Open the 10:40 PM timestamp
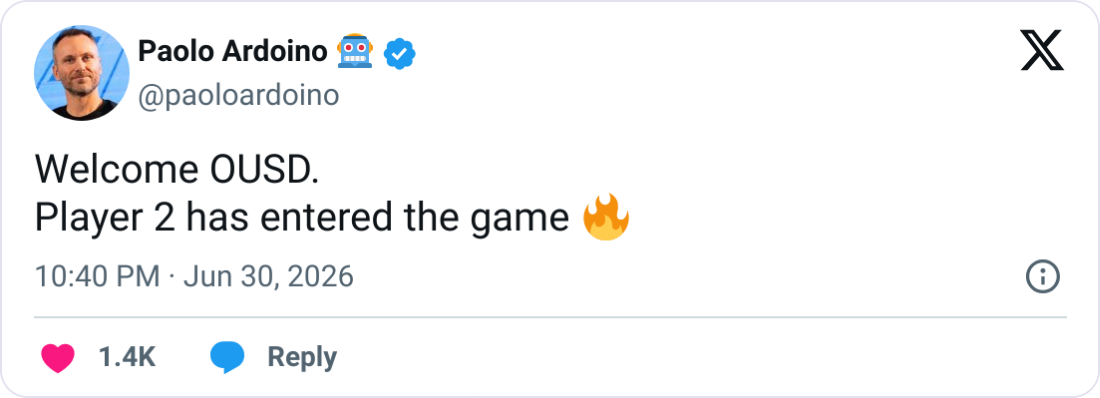This screenshot has width=1100, height=398. (x=98, y=277)
